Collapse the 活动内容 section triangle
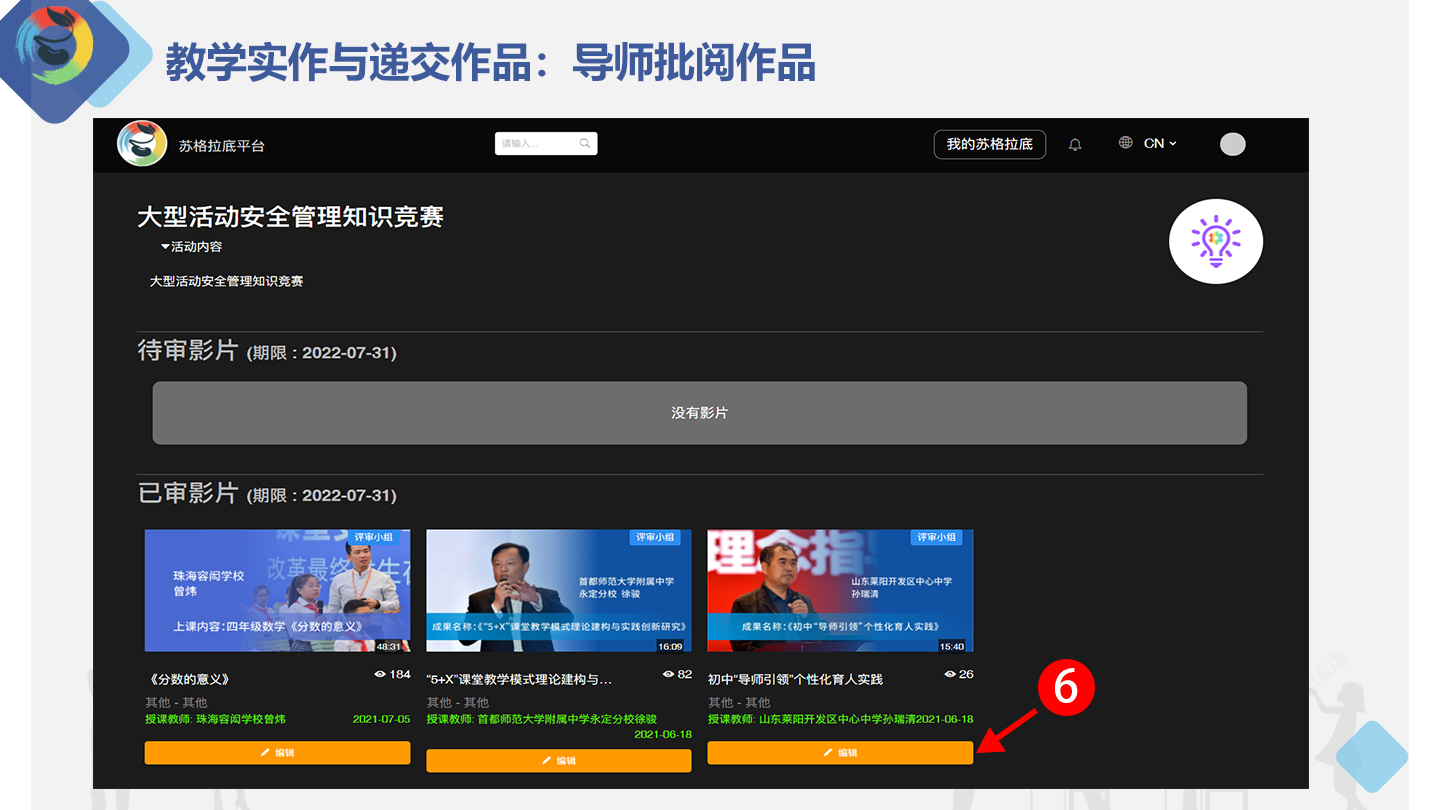The height and width of the screenshot is (810, 1440). (165, 247)
